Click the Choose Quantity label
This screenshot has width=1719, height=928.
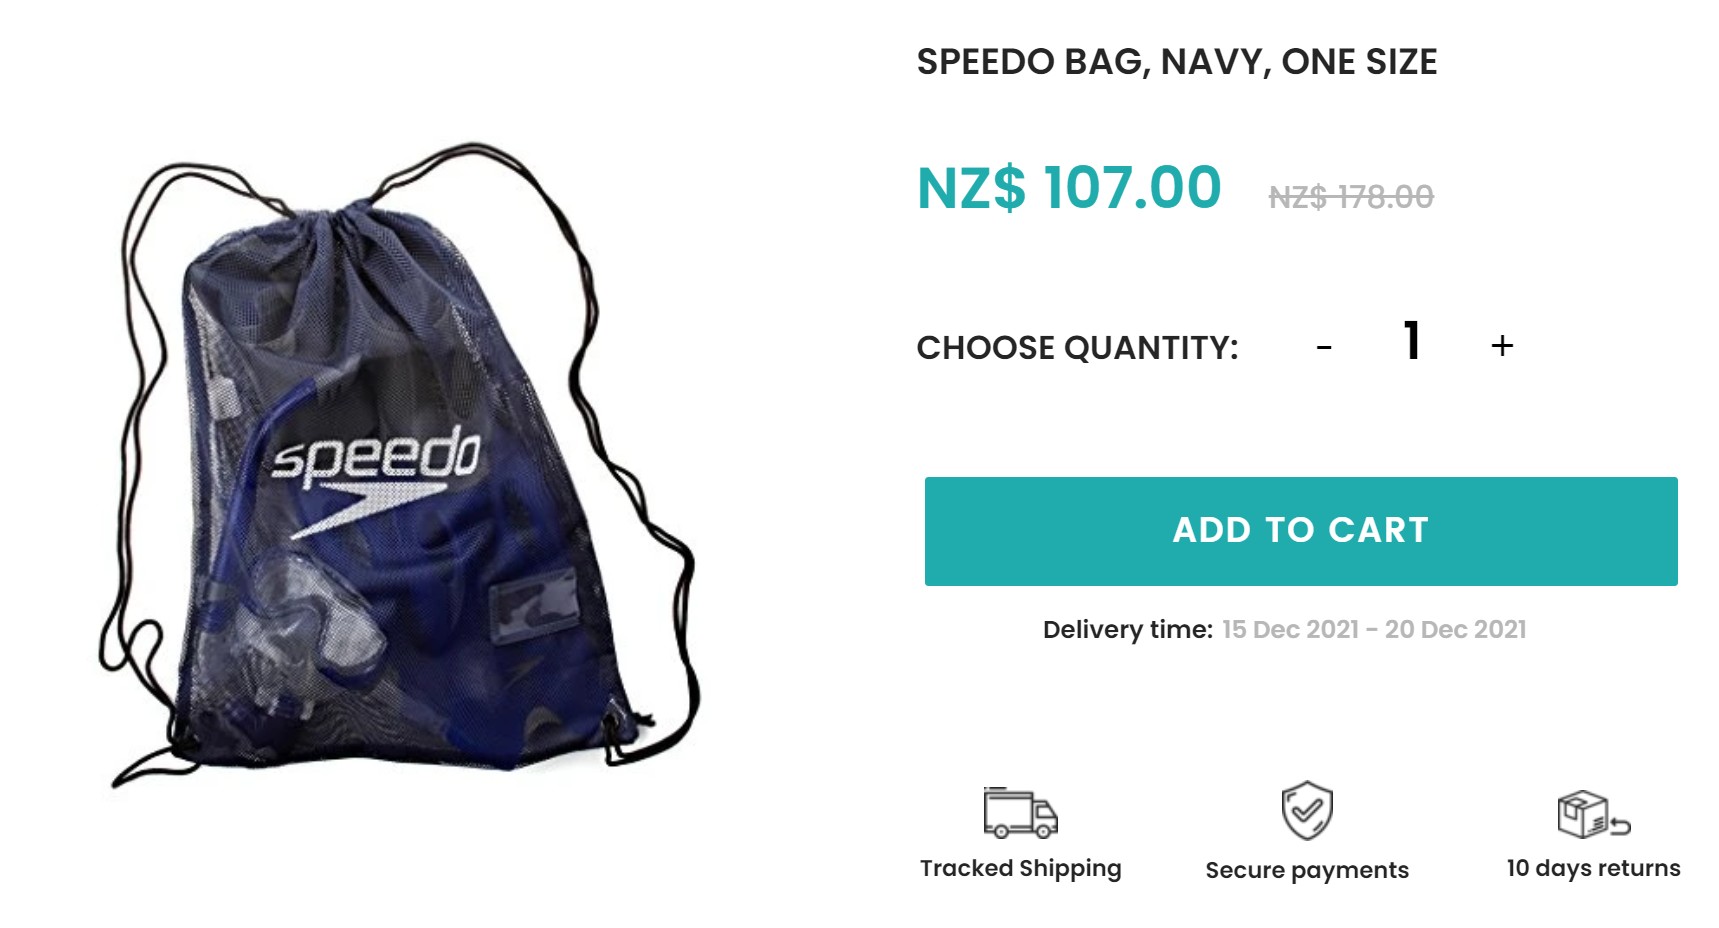1077,348
